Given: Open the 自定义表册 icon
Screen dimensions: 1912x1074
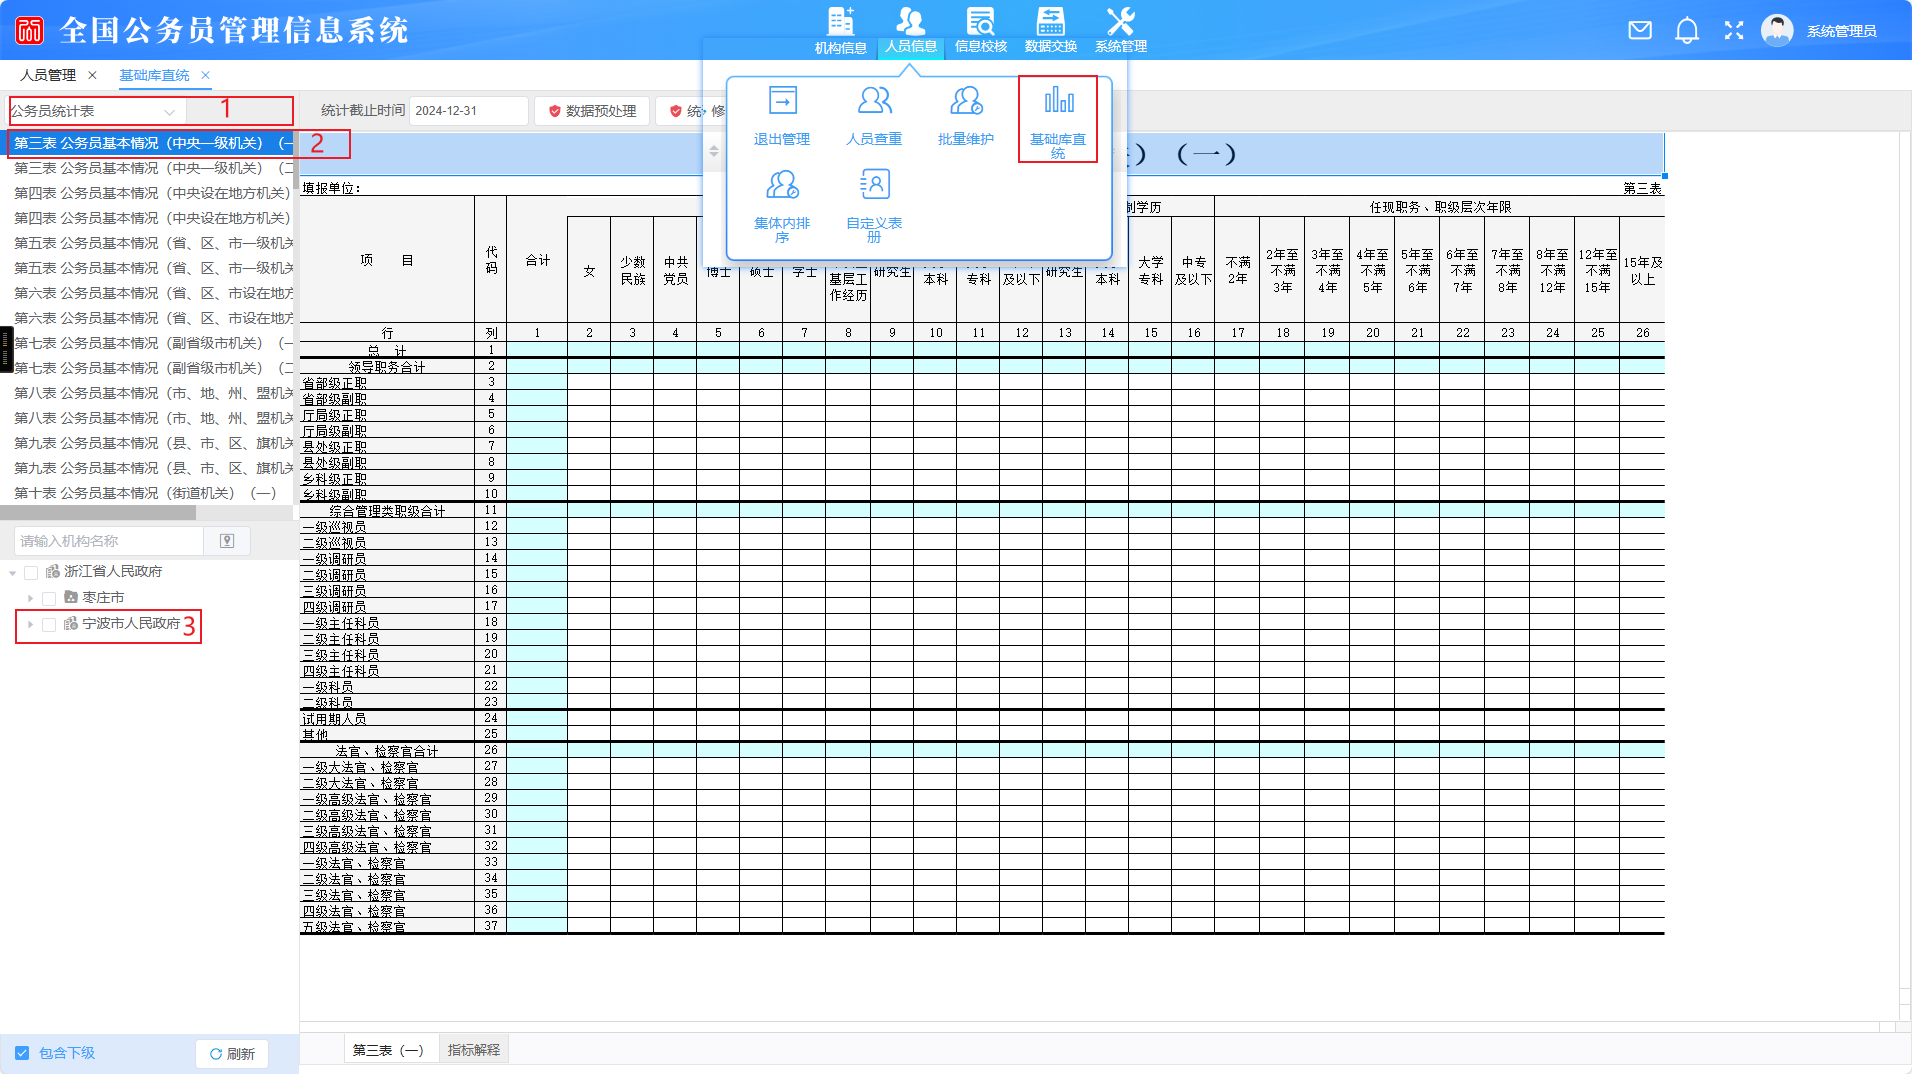Looking at the screenshot, I should click(874, 185).
